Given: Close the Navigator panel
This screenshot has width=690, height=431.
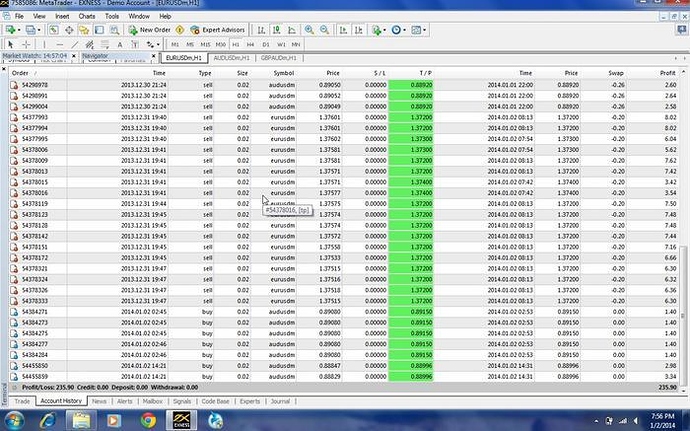Looking at the screenshot, I should click(154, 56).
